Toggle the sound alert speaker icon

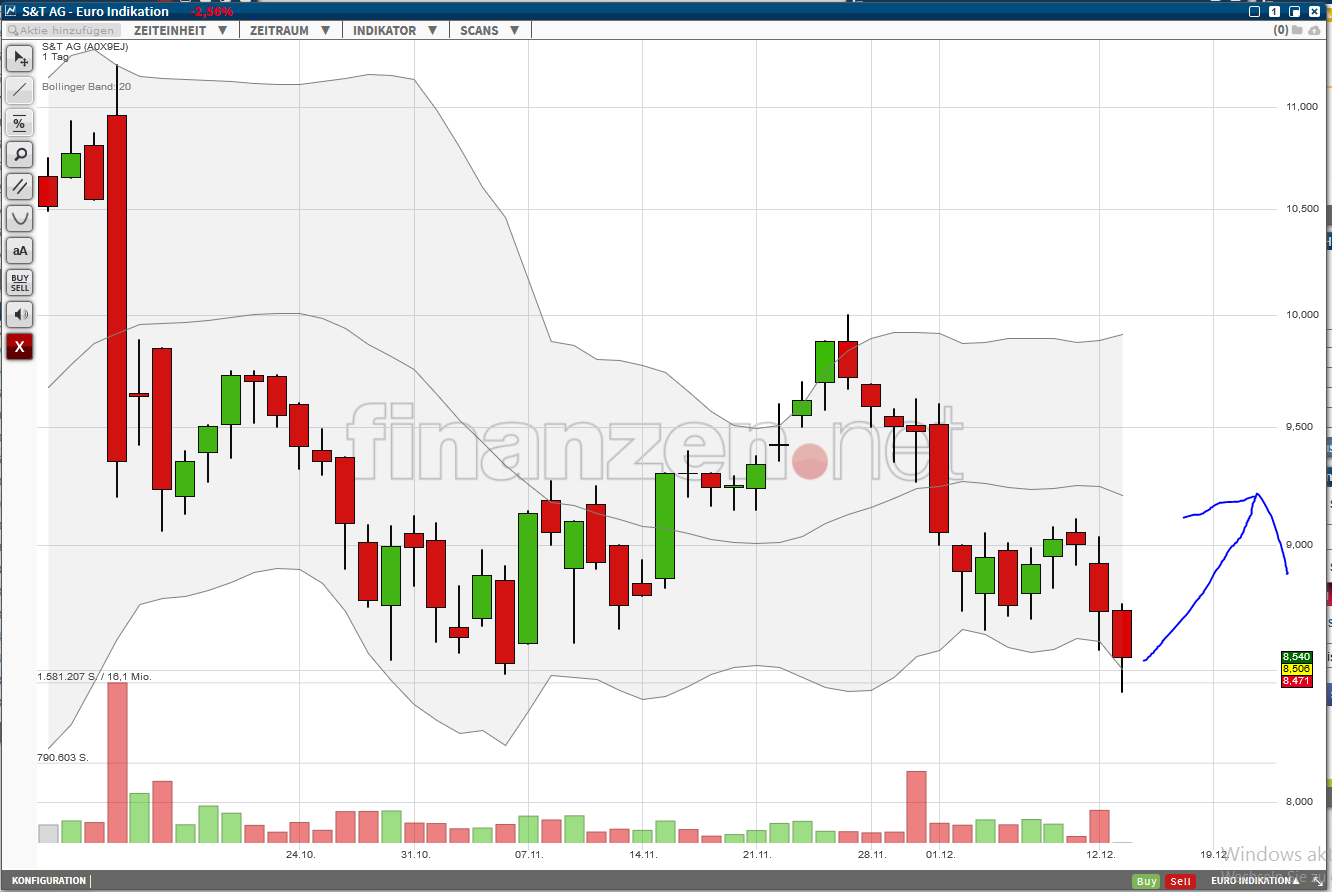(x=19, y=314)
